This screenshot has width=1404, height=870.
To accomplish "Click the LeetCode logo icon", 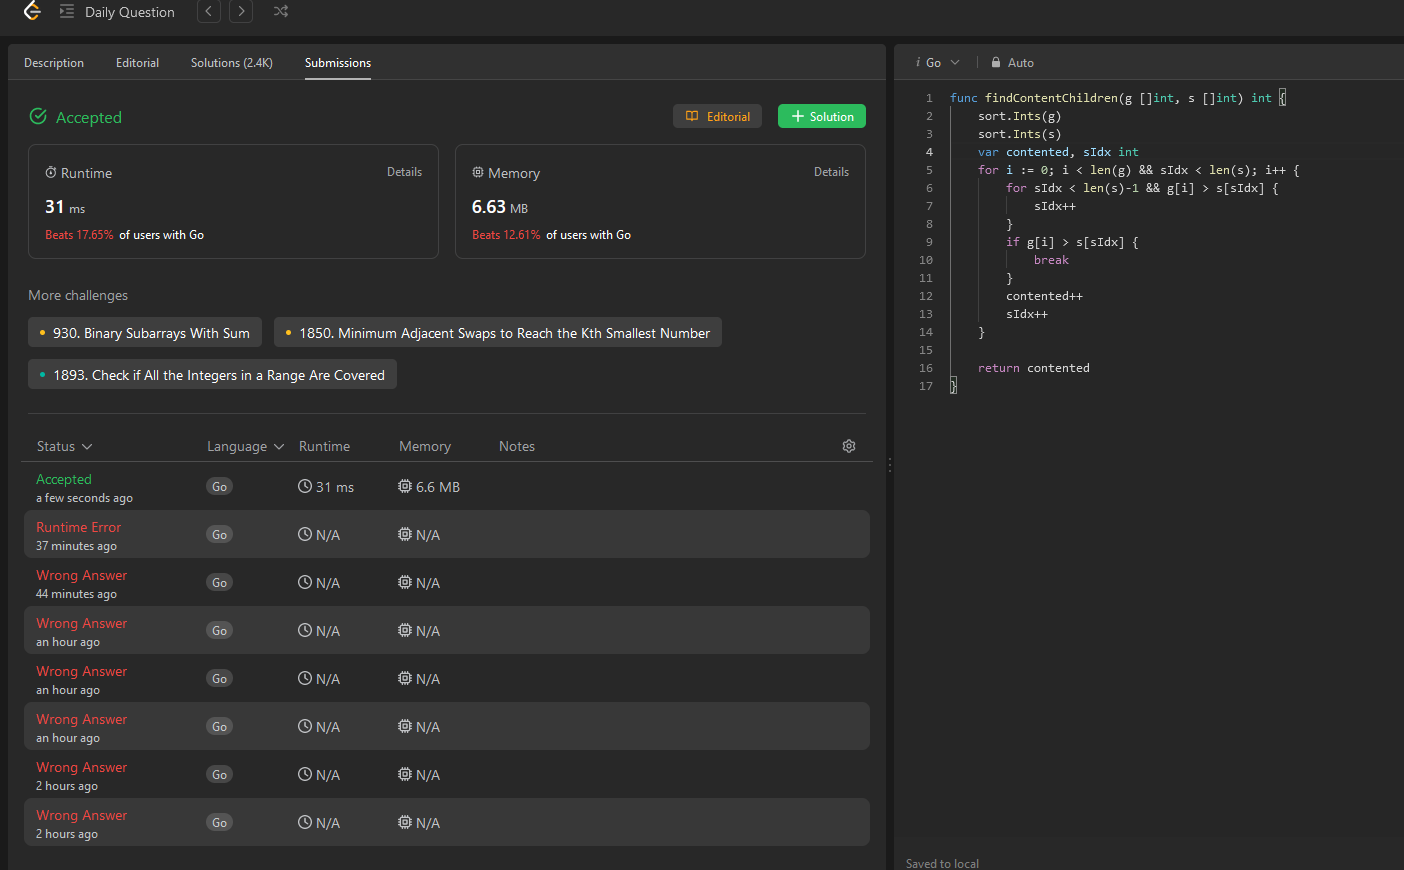I will [32, 11].
